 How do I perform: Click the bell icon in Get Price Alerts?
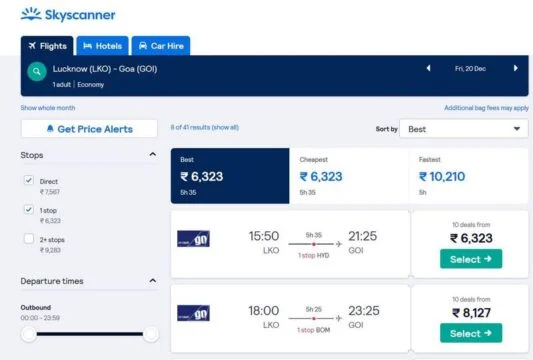tap(50, 128)
